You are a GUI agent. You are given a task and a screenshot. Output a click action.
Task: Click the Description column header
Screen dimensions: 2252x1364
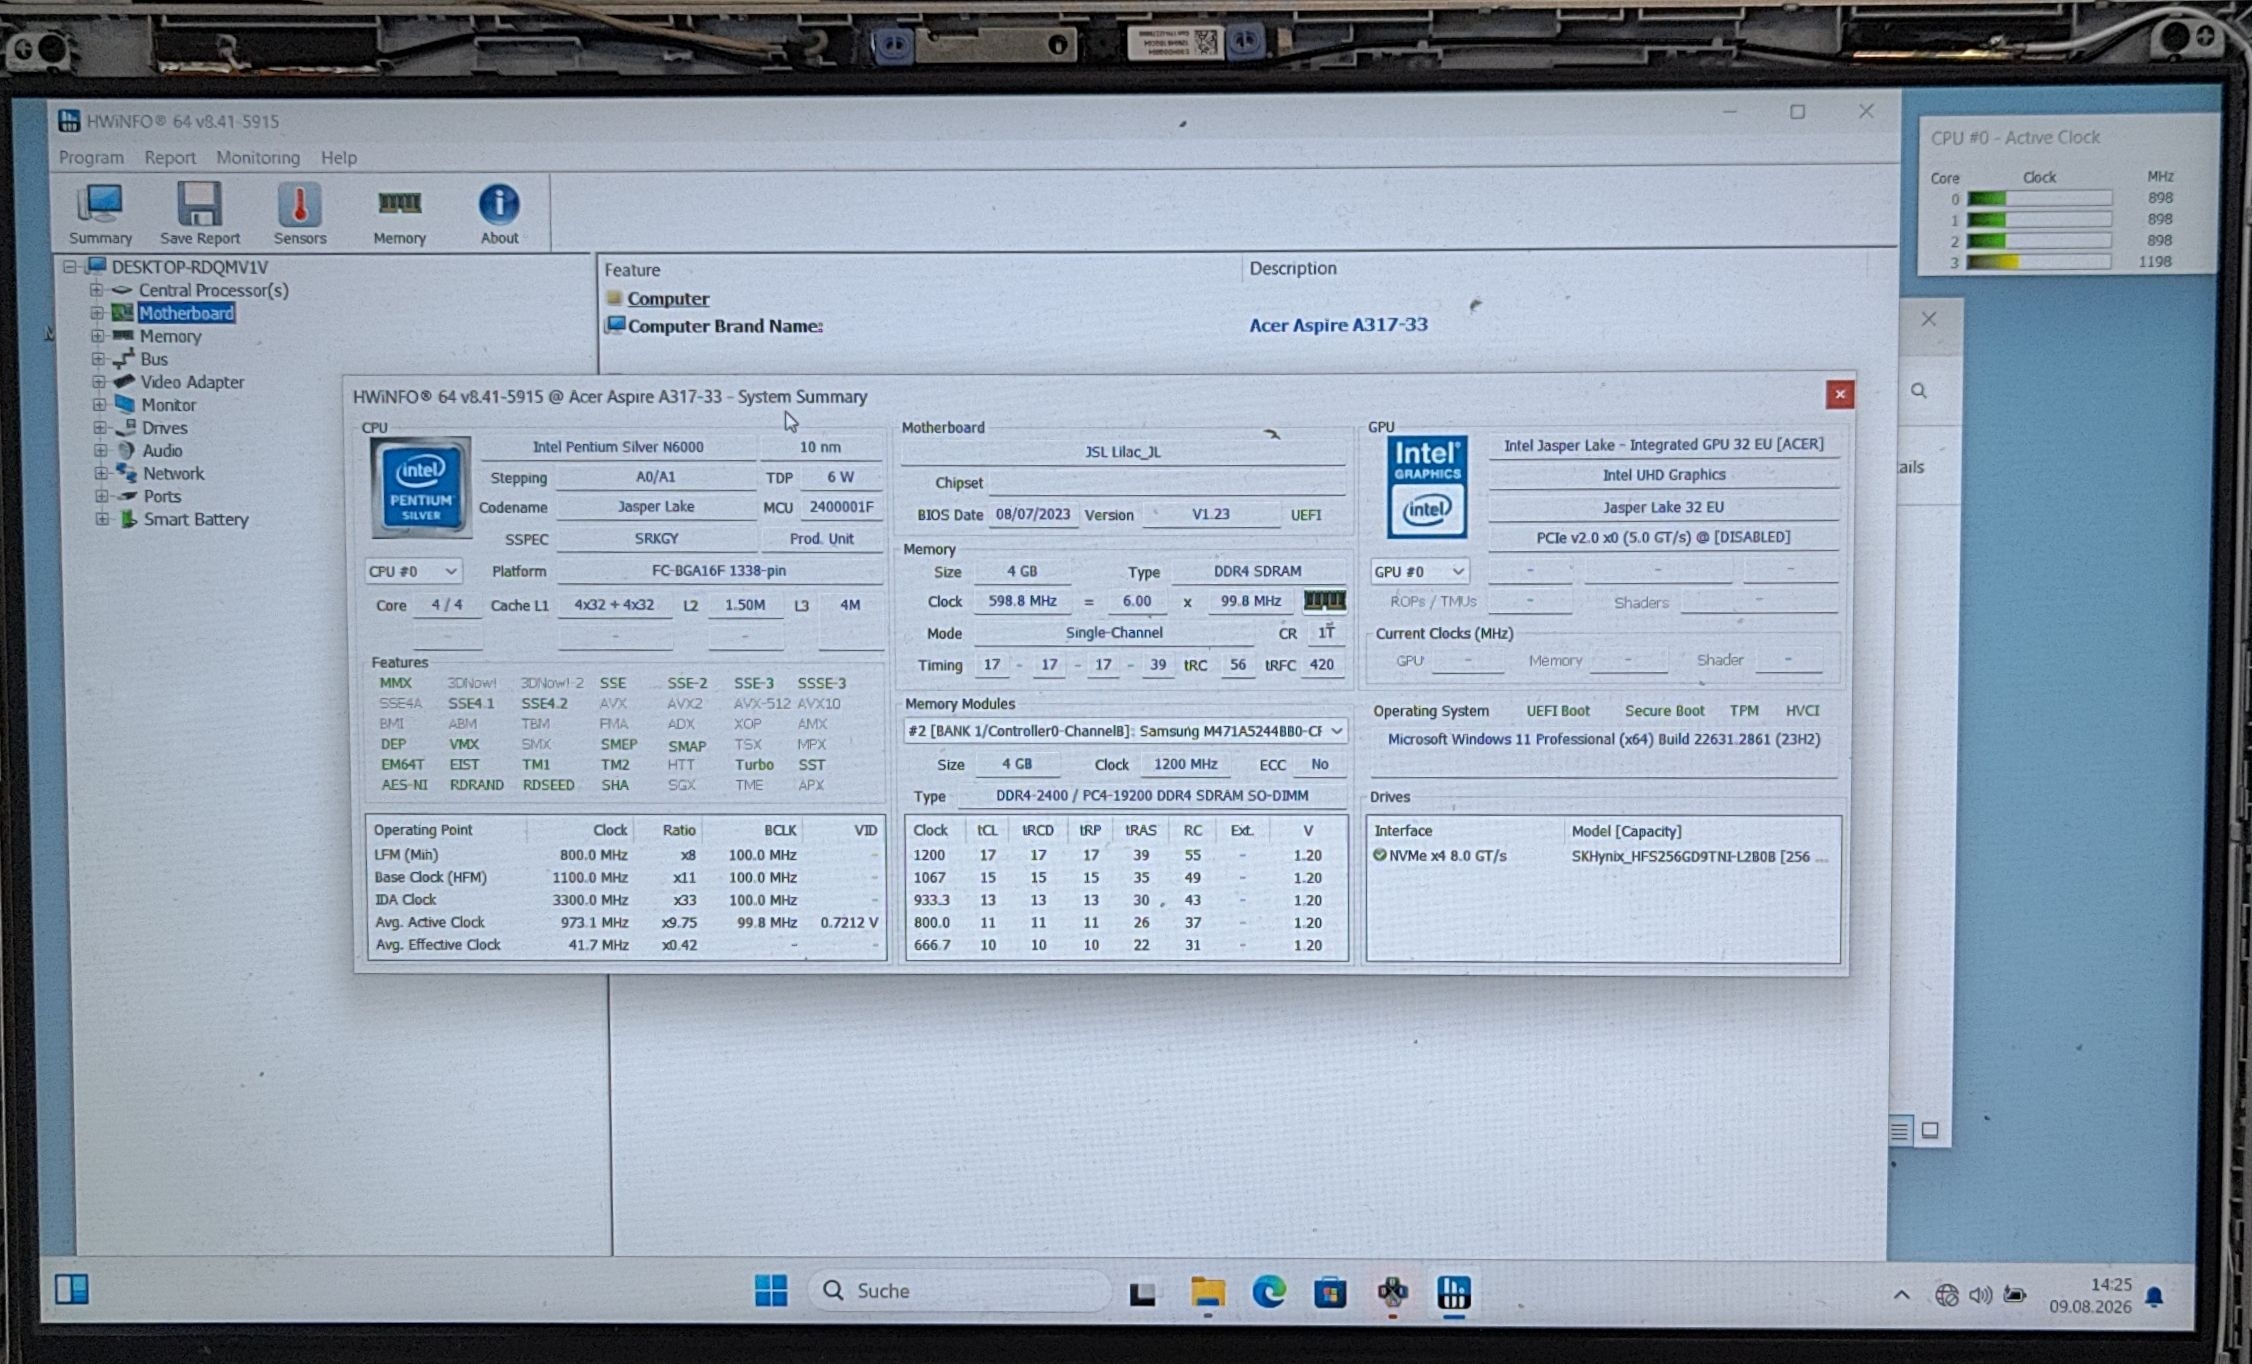[1293, 268]
